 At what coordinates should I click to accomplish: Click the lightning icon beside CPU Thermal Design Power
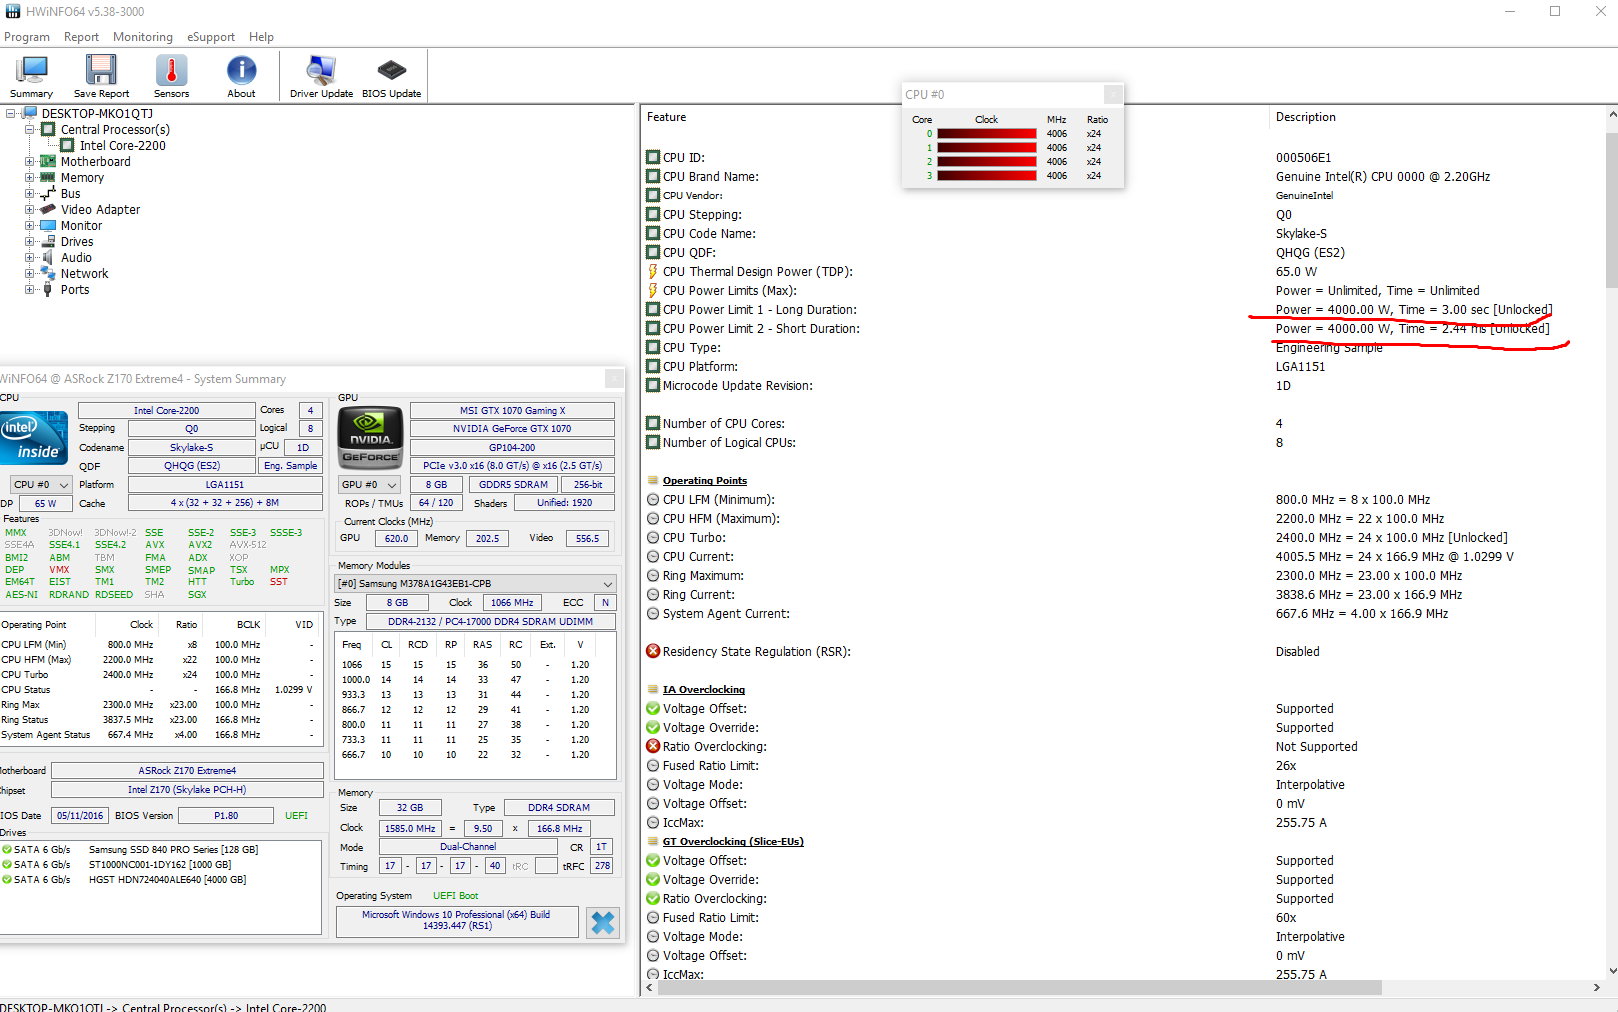pyautogui.click(x=653, y=272)
